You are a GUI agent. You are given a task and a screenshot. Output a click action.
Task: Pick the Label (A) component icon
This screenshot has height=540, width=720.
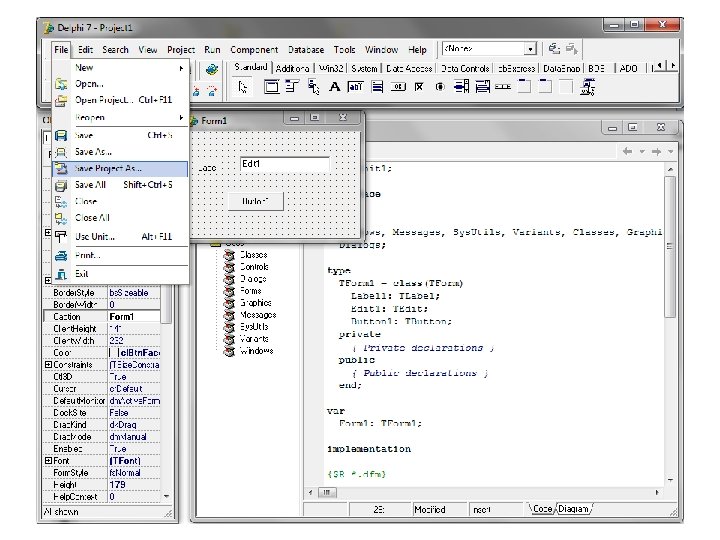tap(335, 88)
